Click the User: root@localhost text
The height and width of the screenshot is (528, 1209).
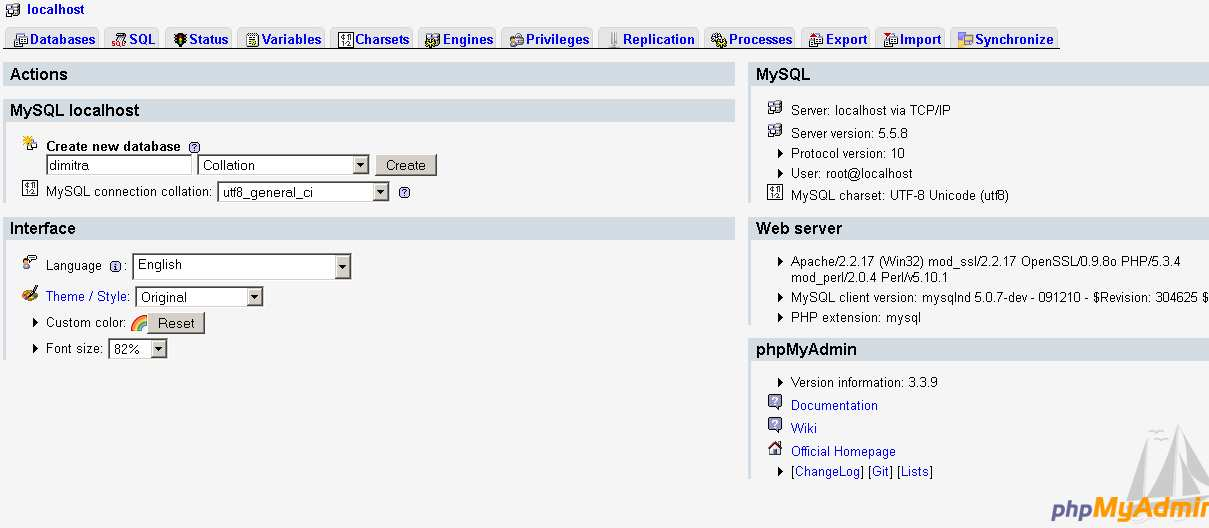[851, 174]
